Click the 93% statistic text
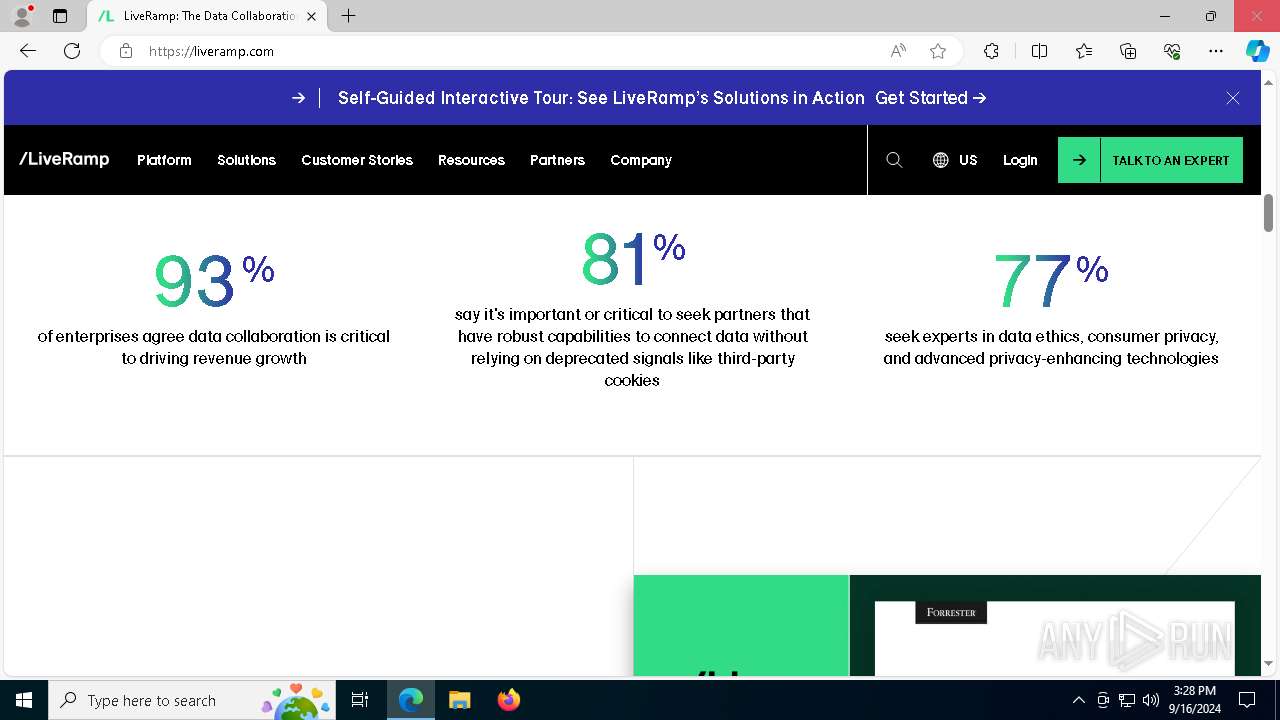Image resolution: width=1280 pixels, height=720 pixels. (x=214, y=281)
